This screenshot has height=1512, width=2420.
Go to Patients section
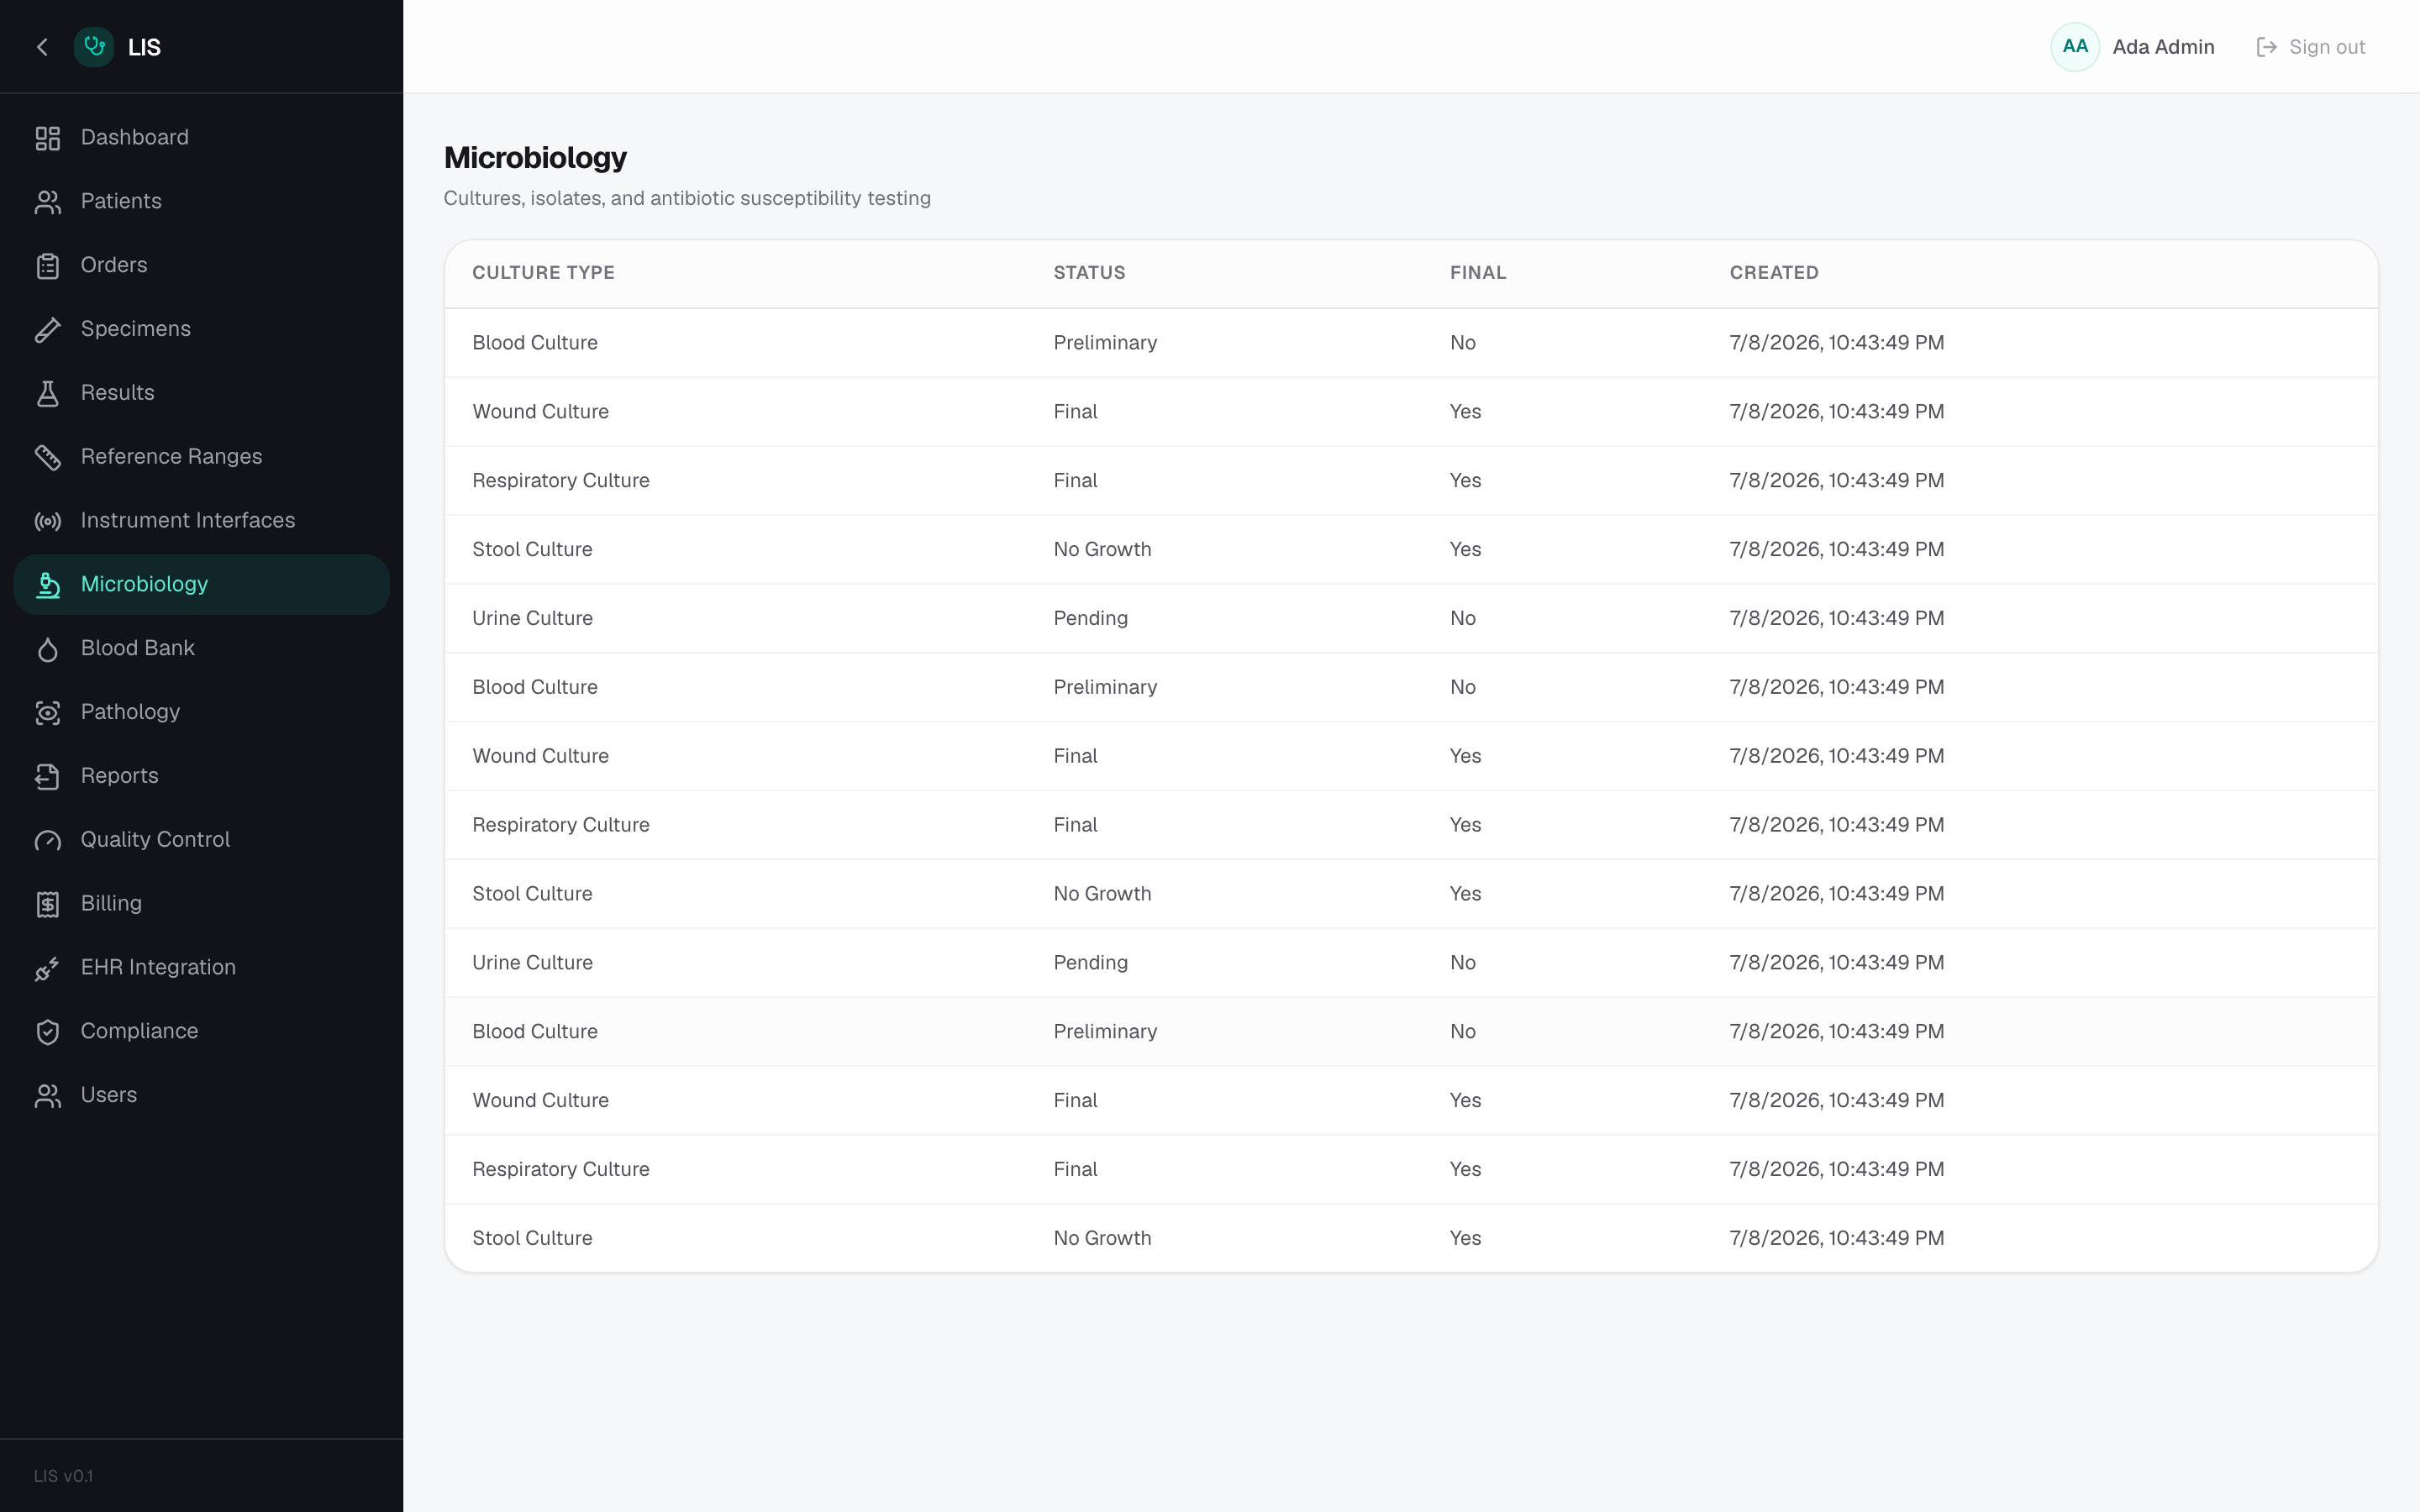[x=201, y=202]
